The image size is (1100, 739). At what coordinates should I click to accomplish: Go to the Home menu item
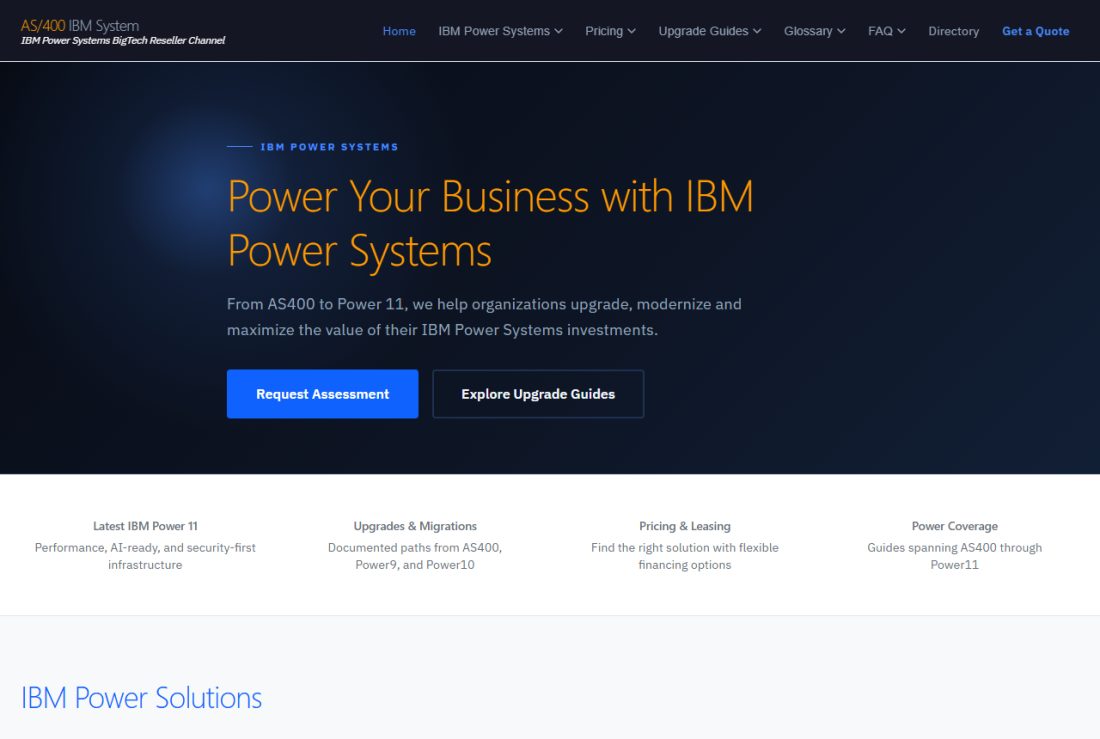[399, 31]
